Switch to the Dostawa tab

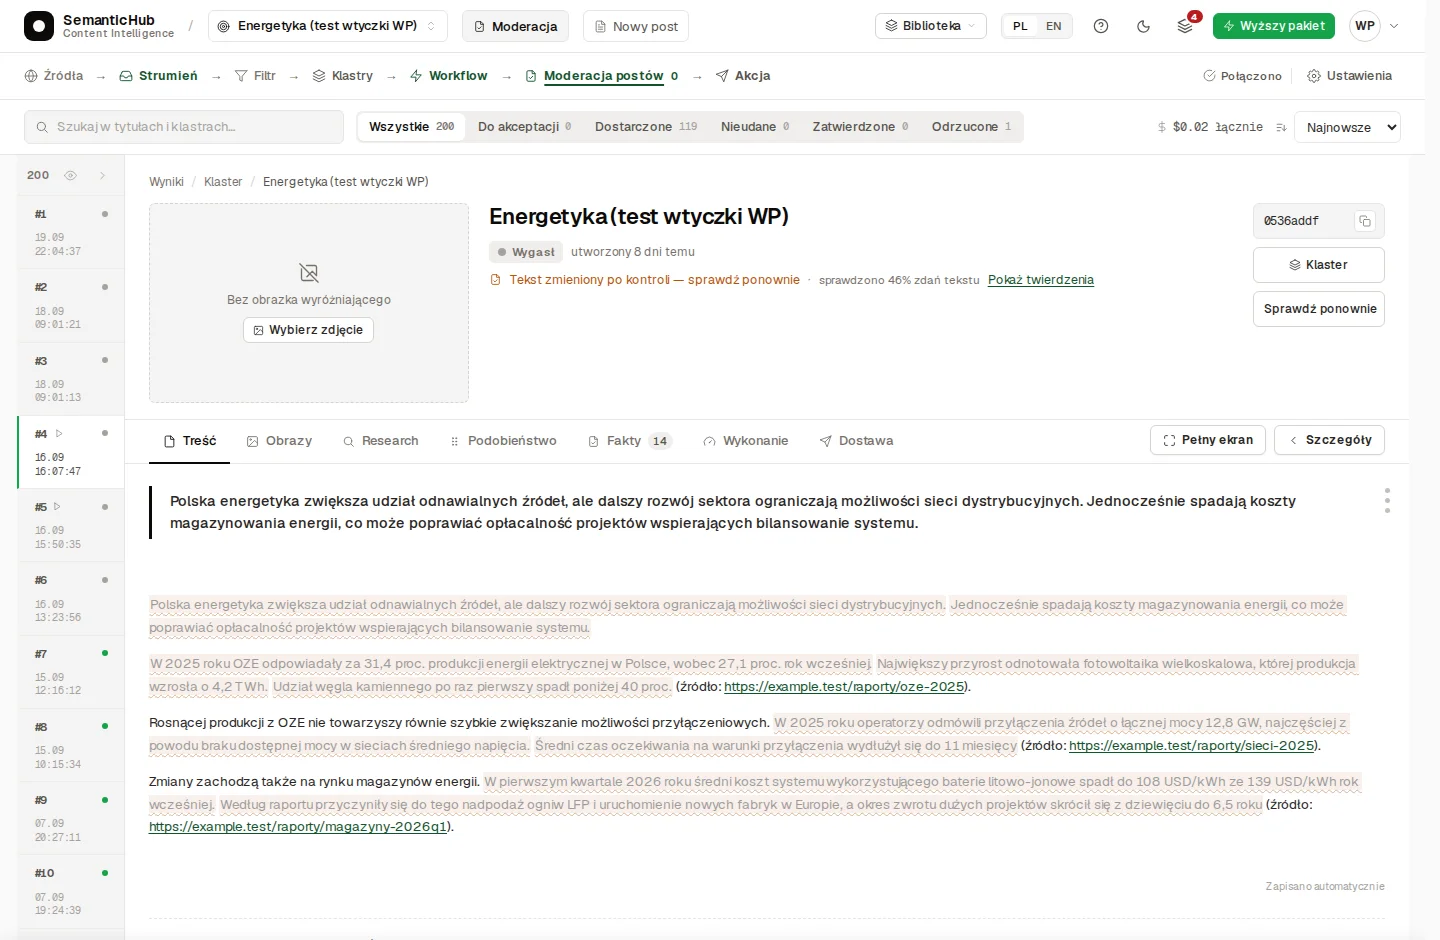click(856, 441)
